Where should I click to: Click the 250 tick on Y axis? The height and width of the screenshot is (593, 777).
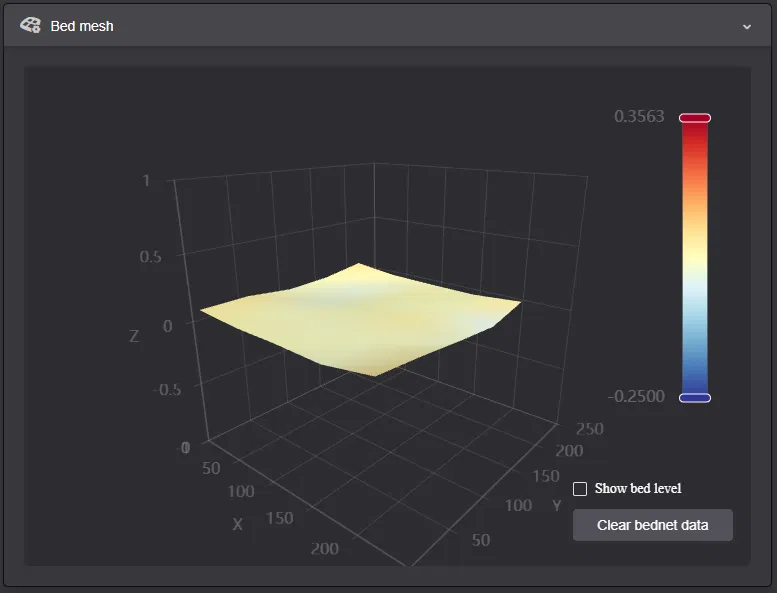[590, 429]
